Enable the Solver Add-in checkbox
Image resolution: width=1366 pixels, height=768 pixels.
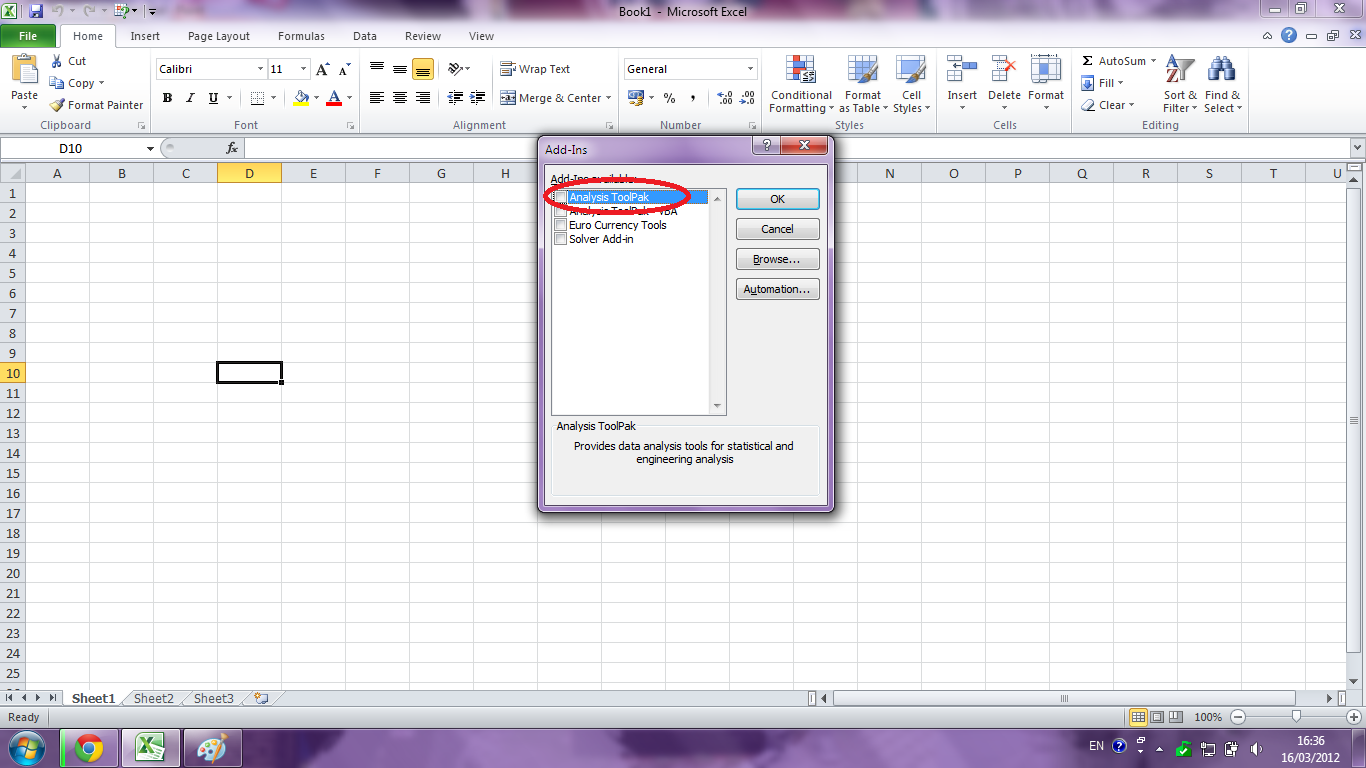561,239
